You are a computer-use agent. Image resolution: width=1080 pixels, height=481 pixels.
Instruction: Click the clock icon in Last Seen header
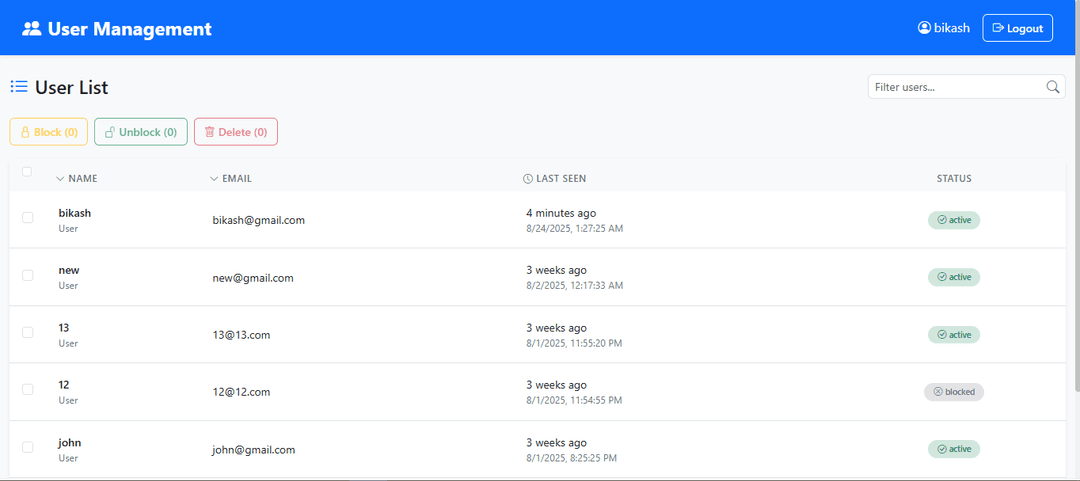(x=528, y=178)
